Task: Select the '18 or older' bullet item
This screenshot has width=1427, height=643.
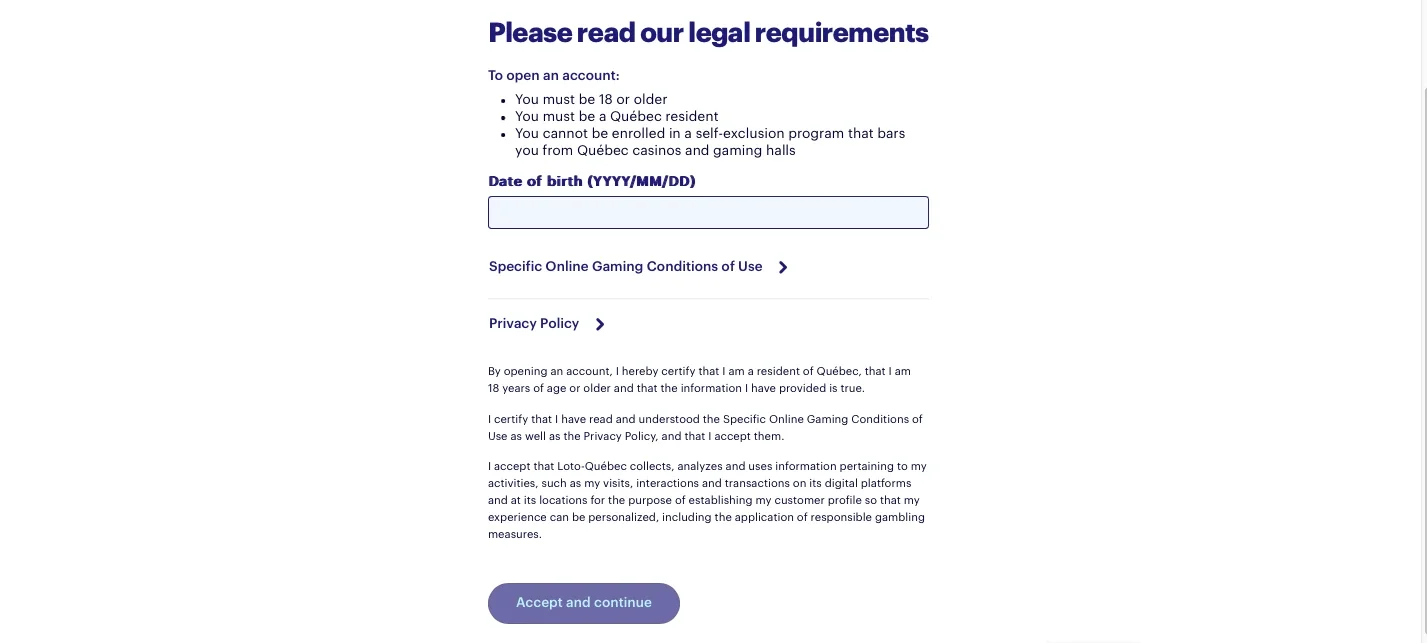Action: coord(591,99)
